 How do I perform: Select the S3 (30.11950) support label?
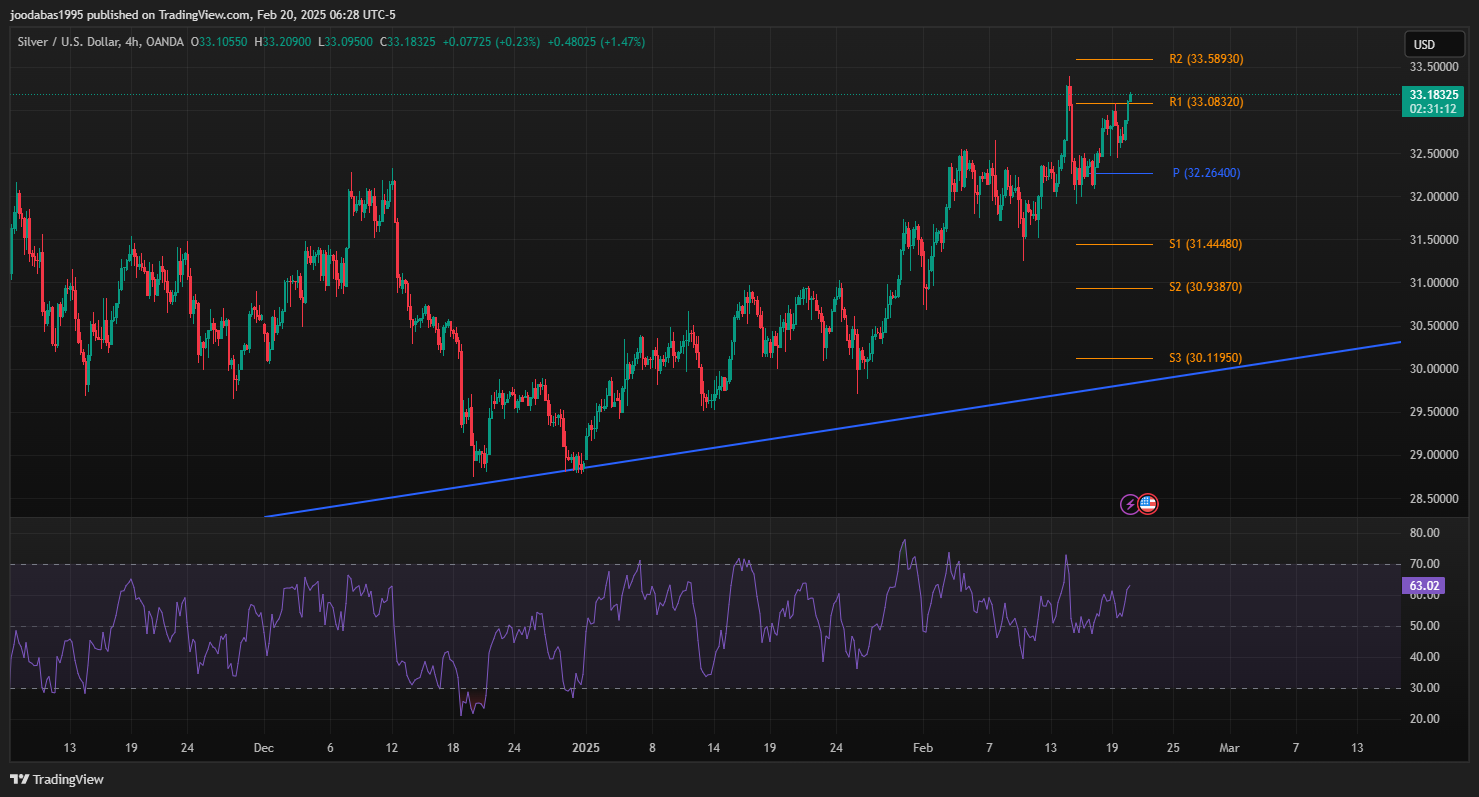(1205, 357)
